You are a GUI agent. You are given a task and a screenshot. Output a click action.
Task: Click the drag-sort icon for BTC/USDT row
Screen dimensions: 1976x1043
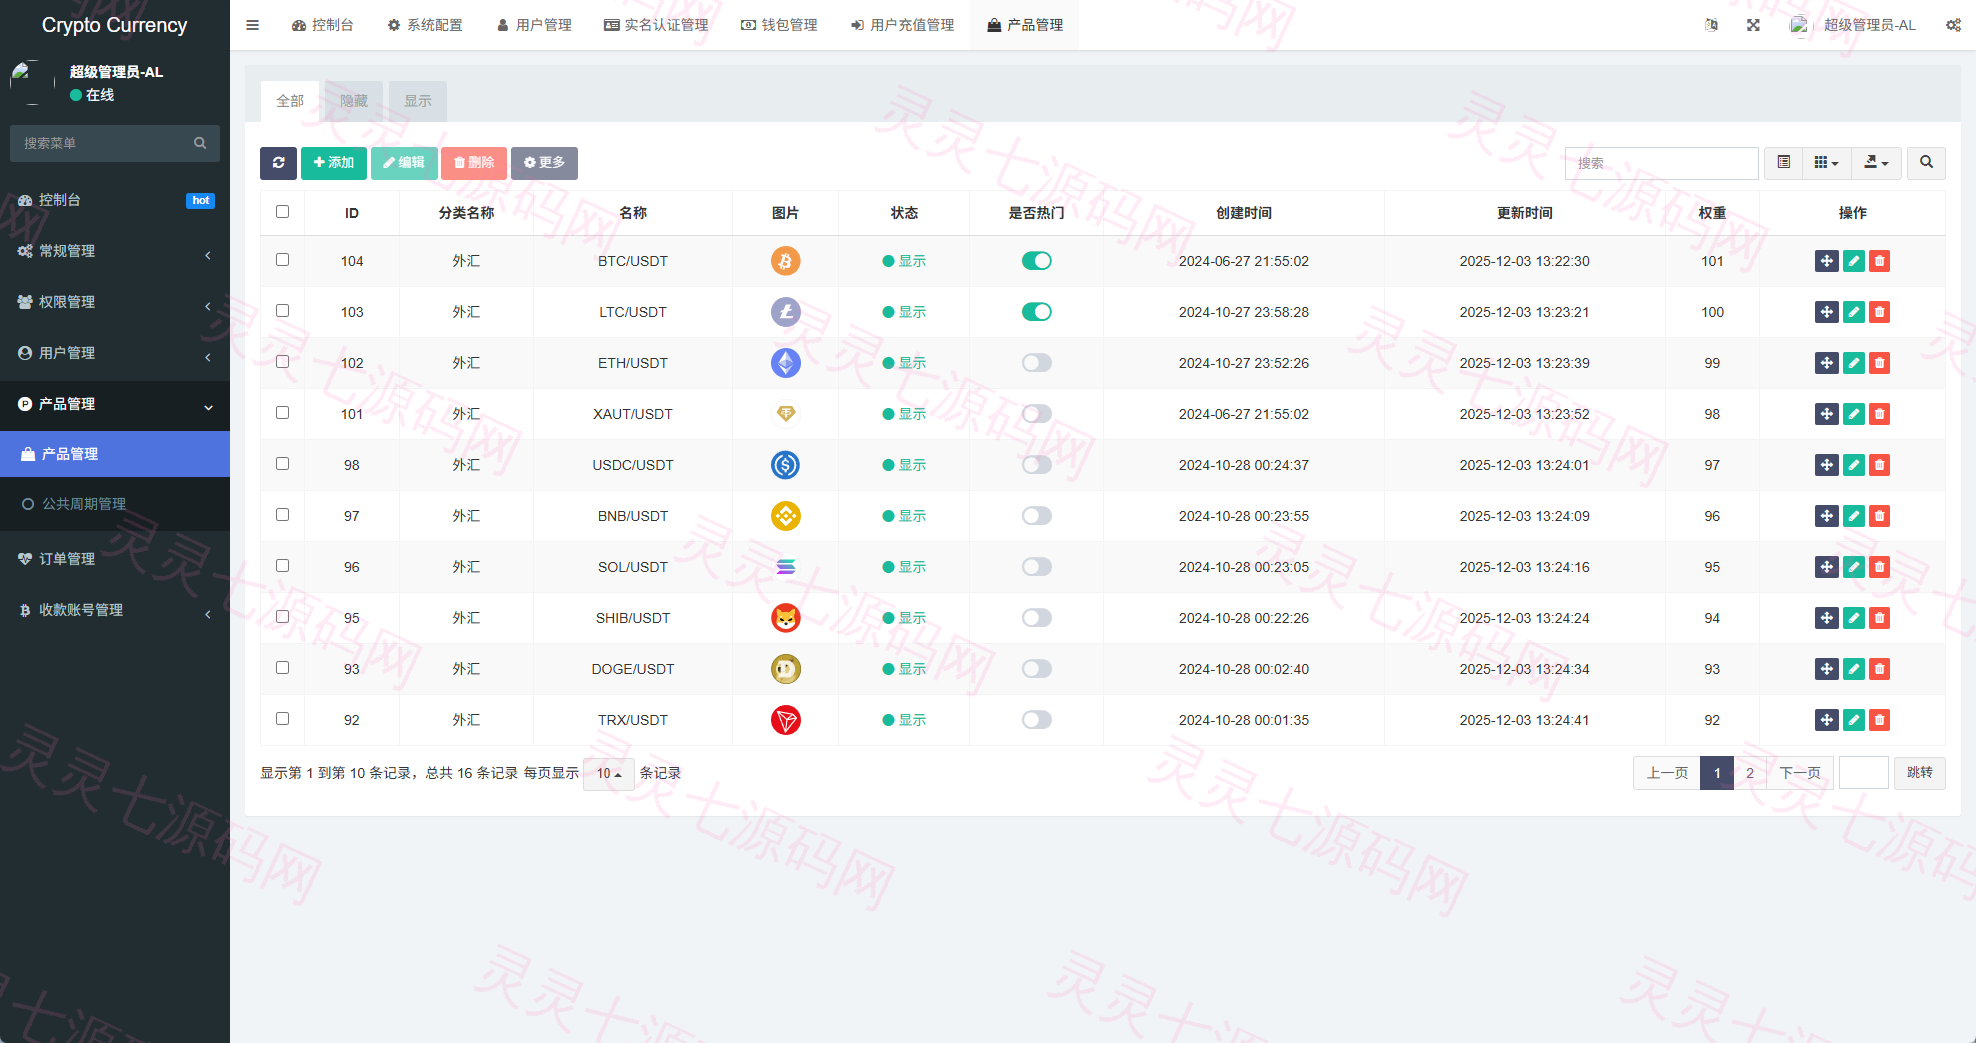coord(1826,261)
